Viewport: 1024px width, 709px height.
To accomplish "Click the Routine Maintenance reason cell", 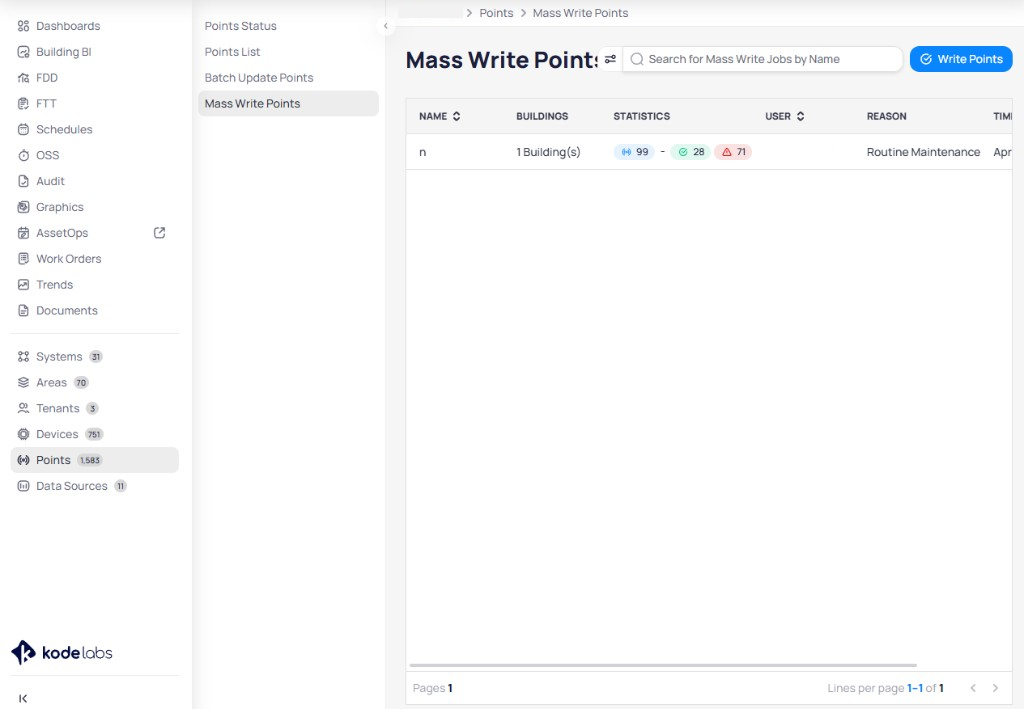I will click(923, 152).
